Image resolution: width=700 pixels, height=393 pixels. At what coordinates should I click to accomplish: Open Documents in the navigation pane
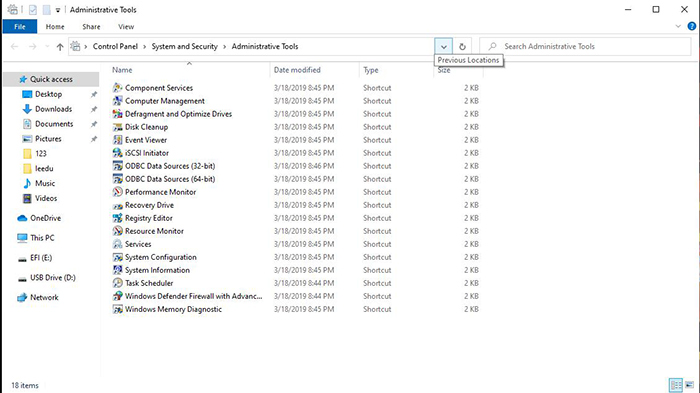[x=54, y=124]
